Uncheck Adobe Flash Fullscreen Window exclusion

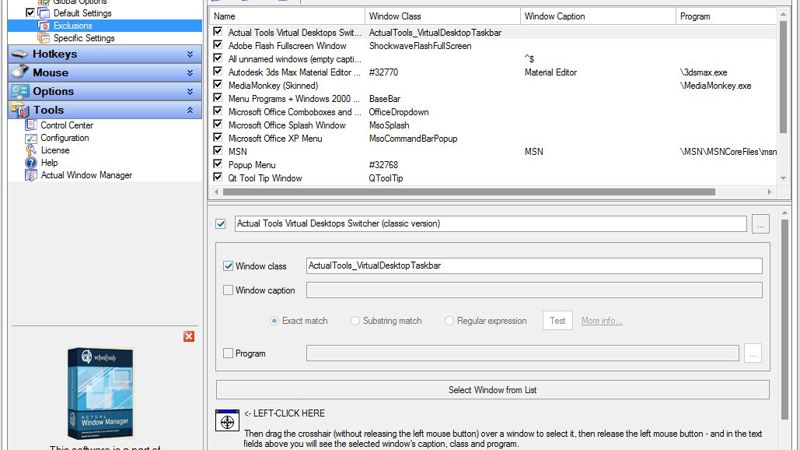point(218,45)
